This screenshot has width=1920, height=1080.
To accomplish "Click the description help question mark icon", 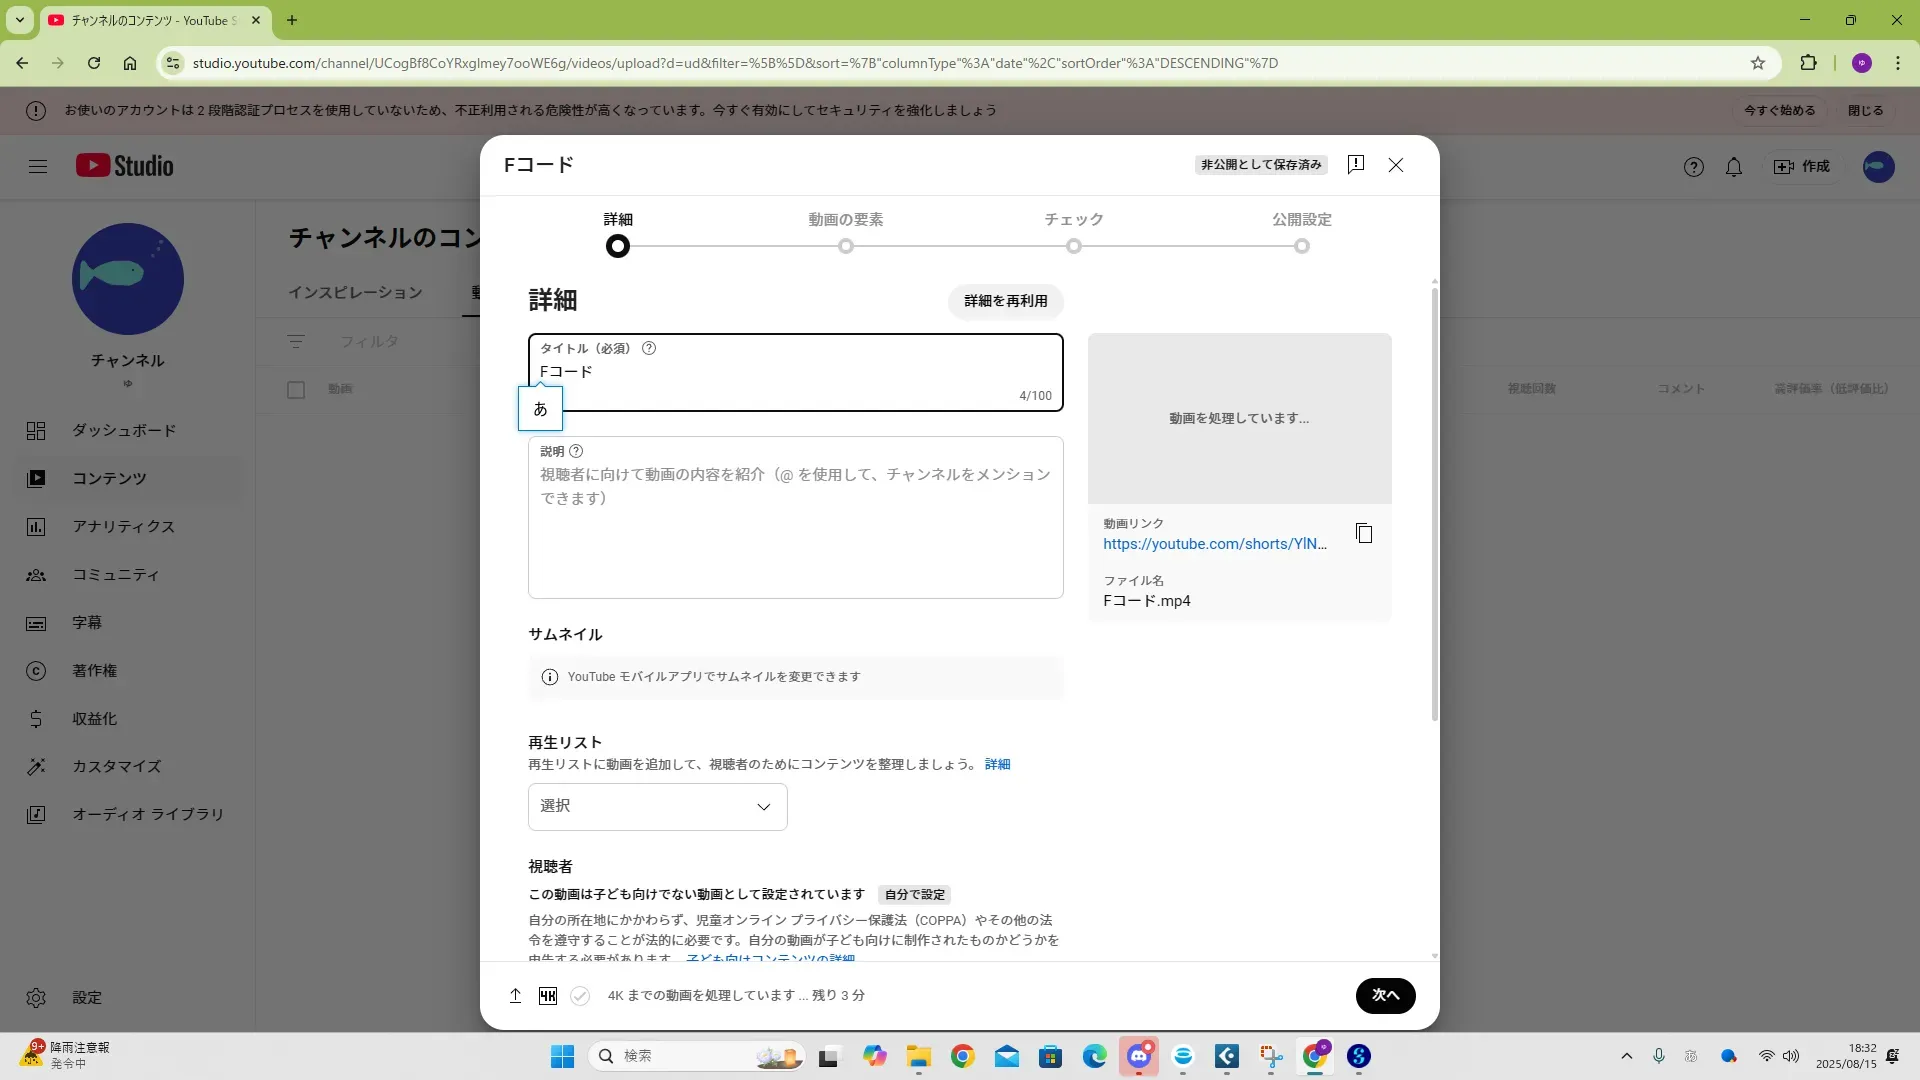I will [576, 452].
